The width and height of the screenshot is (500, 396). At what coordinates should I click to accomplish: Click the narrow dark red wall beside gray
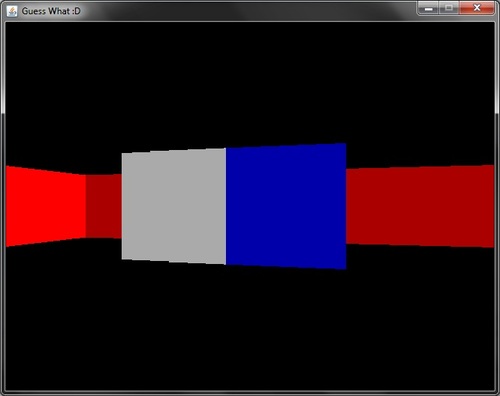pos(104,206)
